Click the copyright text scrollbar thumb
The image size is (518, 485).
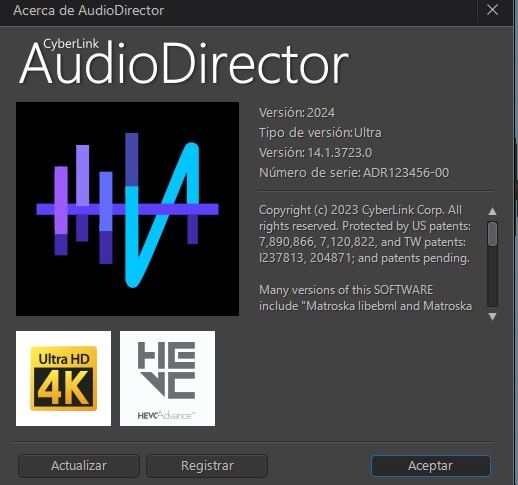click(x=492, y=234)
